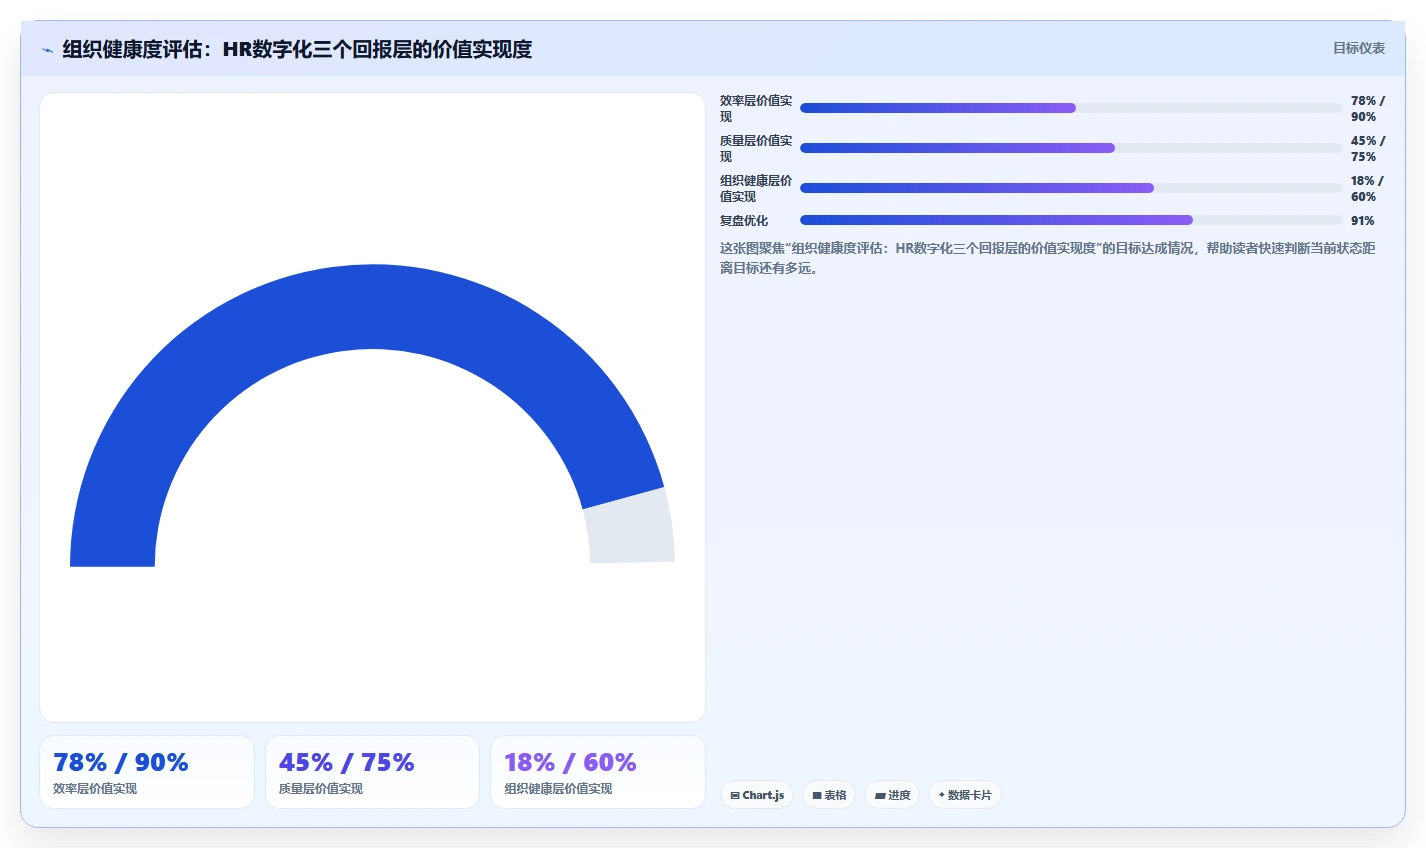Click the 91% value for 复盘优化
The image size is (1426, 848).
(1362, 220)
